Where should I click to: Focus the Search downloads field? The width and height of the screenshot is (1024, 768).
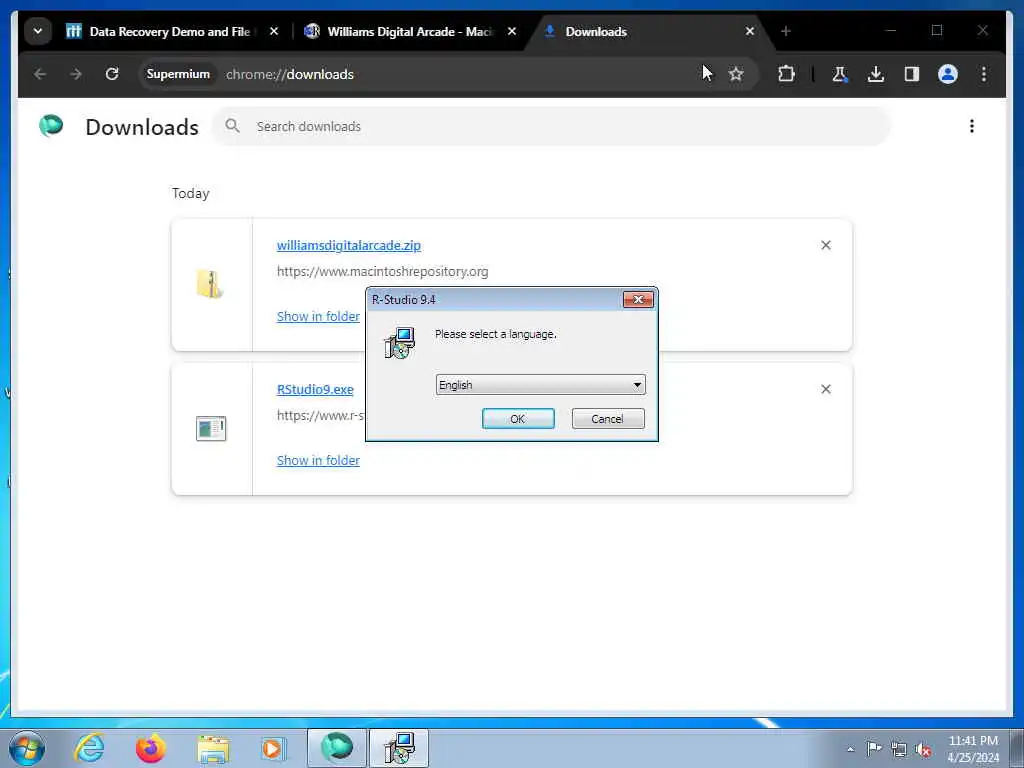click(551, 126)
